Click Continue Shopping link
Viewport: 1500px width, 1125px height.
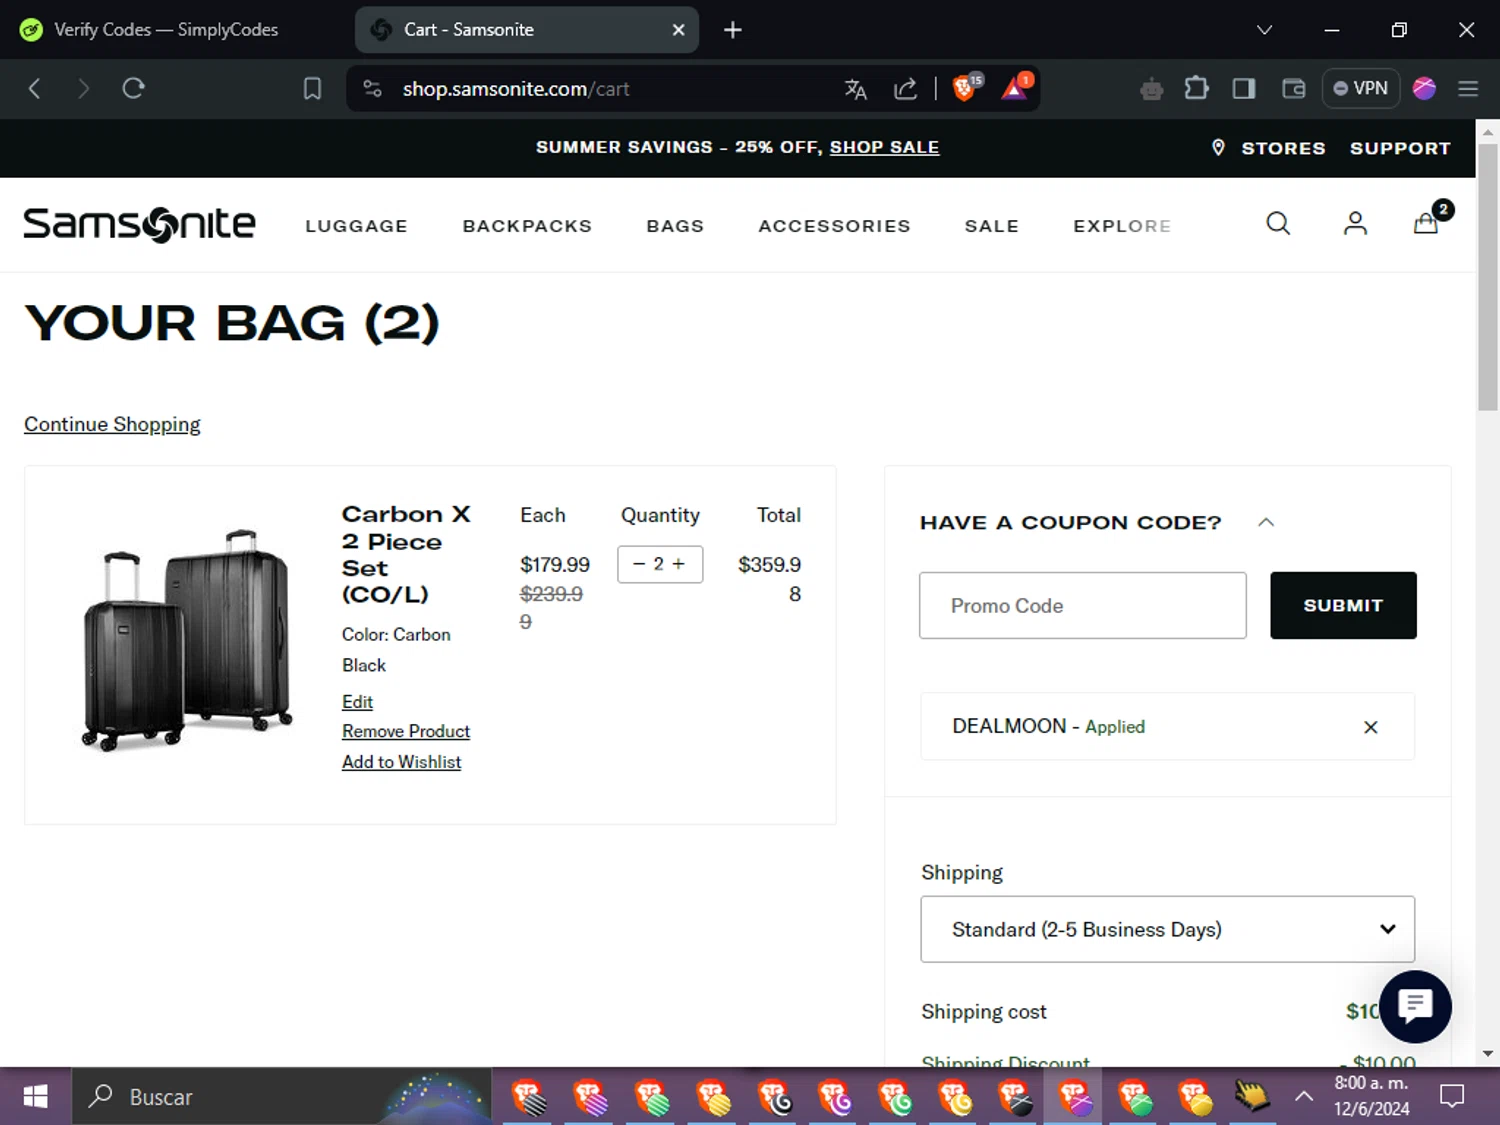click(112, 424)
